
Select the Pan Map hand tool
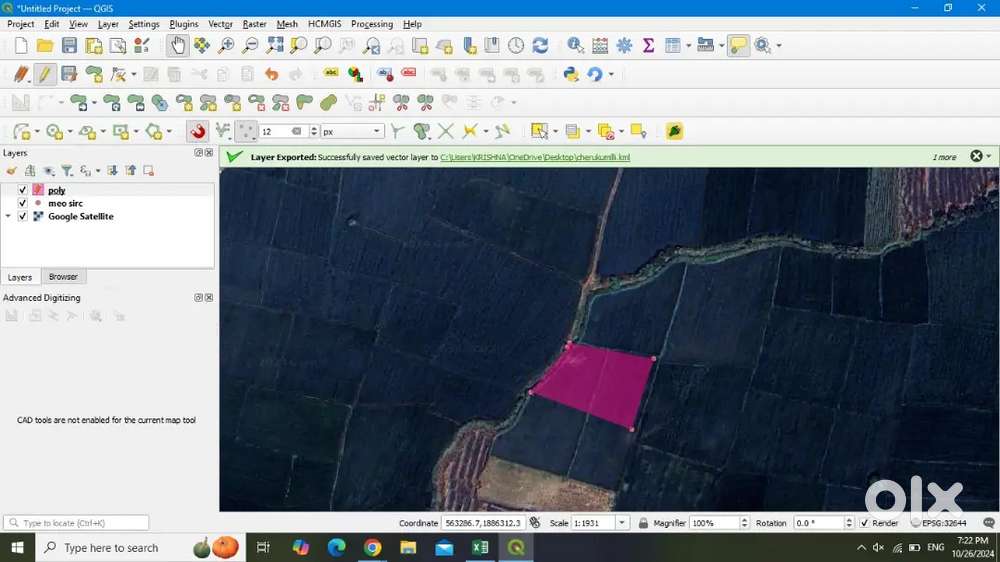178,45
